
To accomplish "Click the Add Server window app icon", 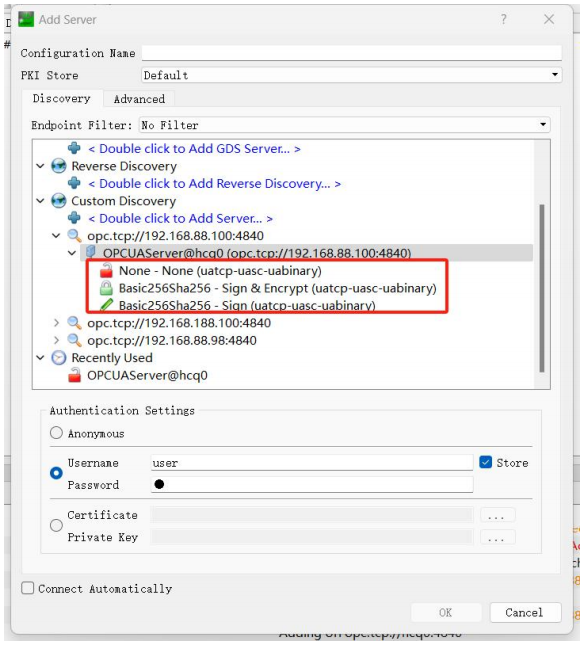I will click(x=26, y=19).
